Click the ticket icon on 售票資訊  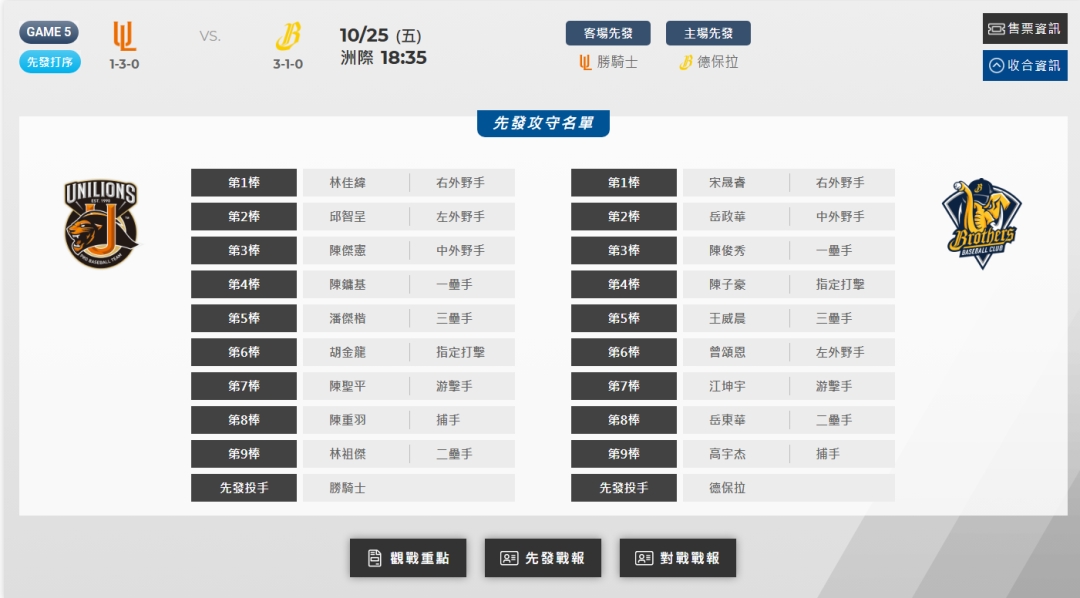pos(996,29)
